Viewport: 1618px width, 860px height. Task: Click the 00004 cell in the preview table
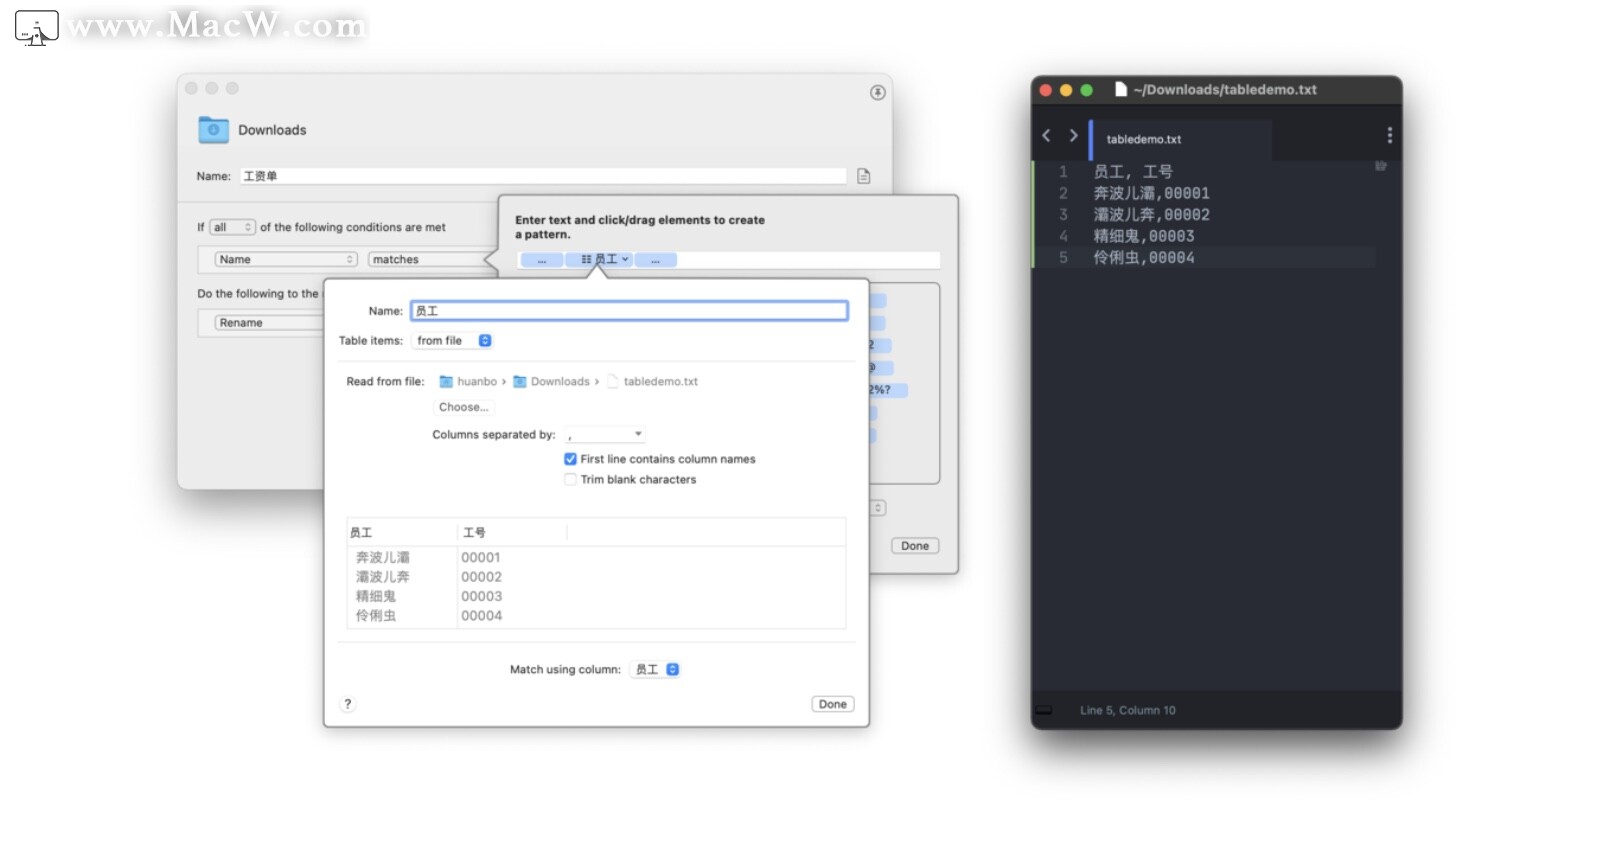point(481,616)
